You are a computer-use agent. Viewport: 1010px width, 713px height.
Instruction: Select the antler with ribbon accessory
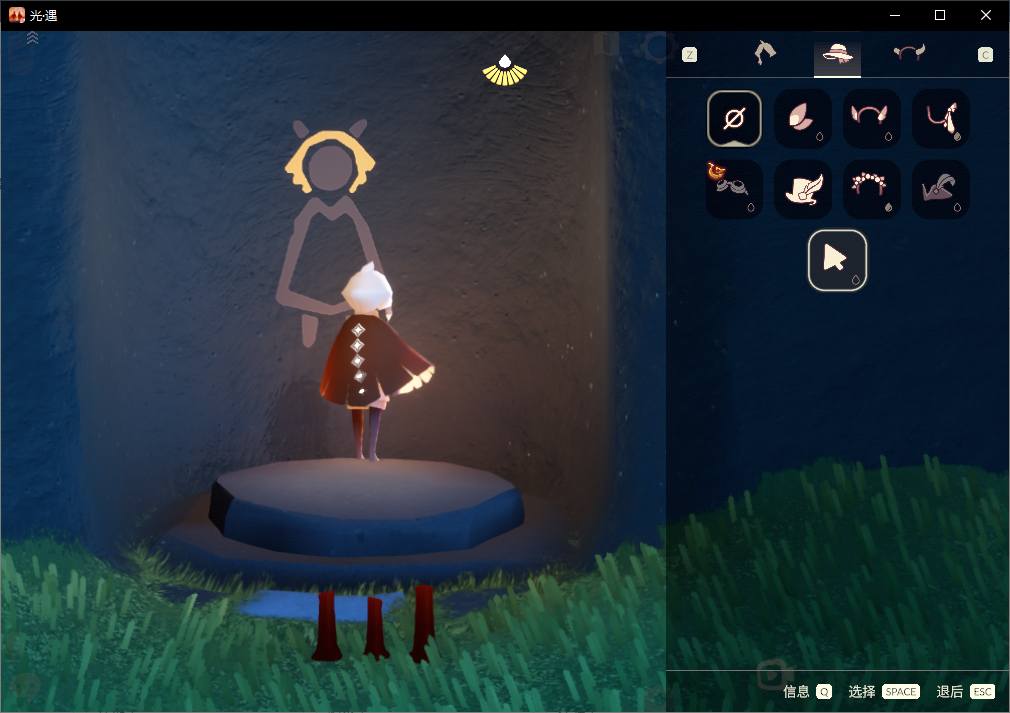(x=940, y=119)
